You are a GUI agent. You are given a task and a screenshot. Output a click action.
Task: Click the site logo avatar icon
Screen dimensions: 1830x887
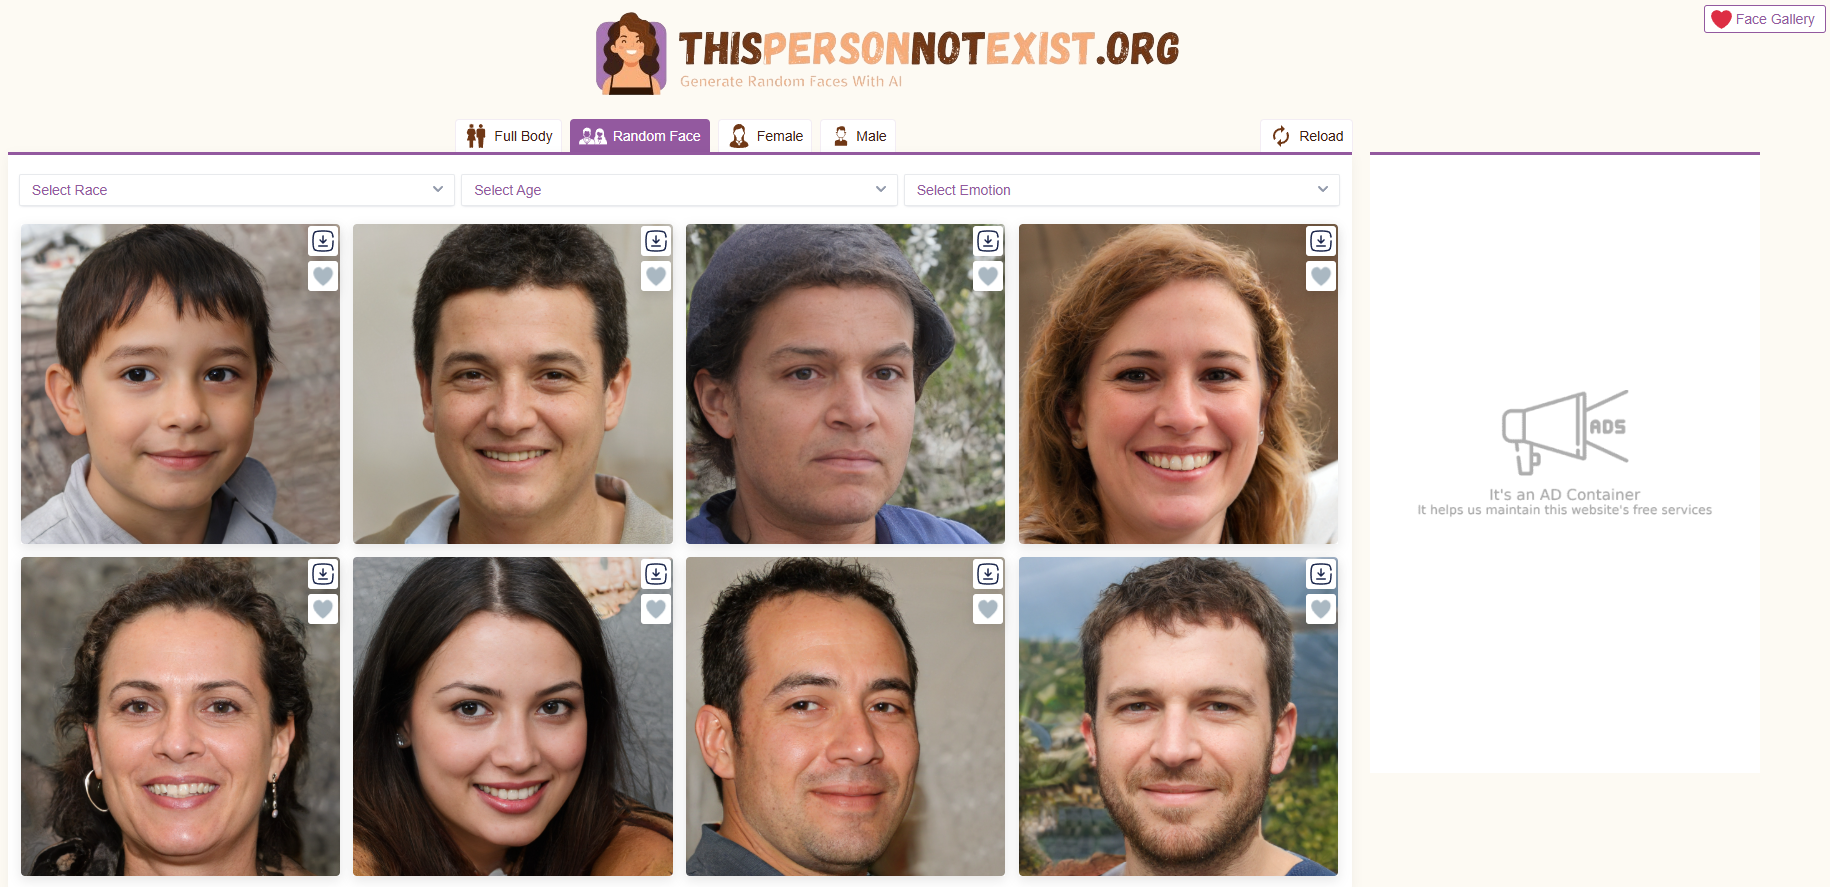[631, 54]
